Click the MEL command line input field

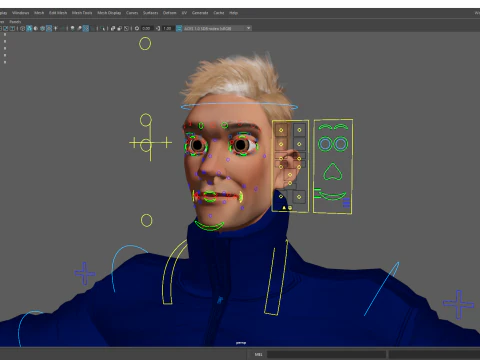click(x=326, y=354)
